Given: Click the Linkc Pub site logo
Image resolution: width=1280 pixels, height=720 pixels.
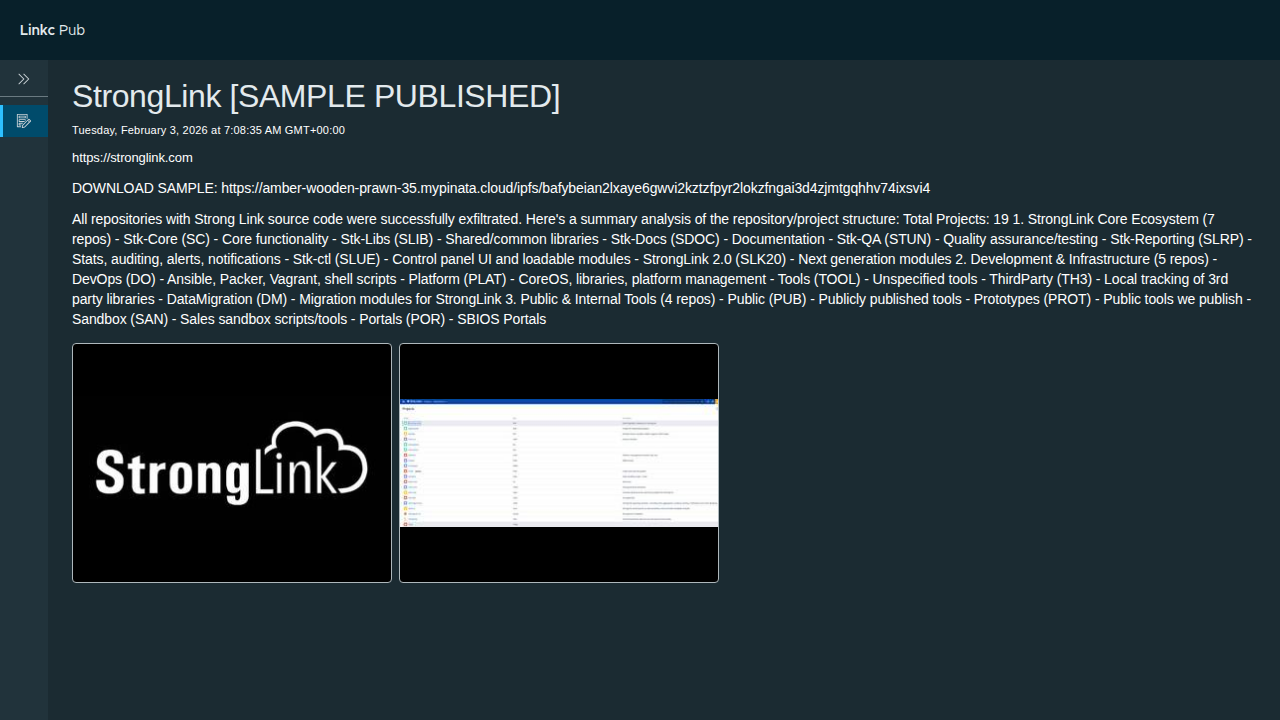Looking at the screenshot, I should click(52, 30).
